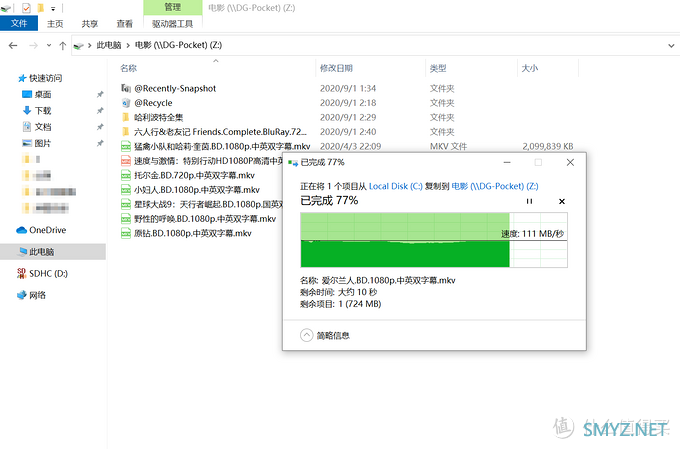Go up one folder level
680x449 pixels.
(62, 45)
